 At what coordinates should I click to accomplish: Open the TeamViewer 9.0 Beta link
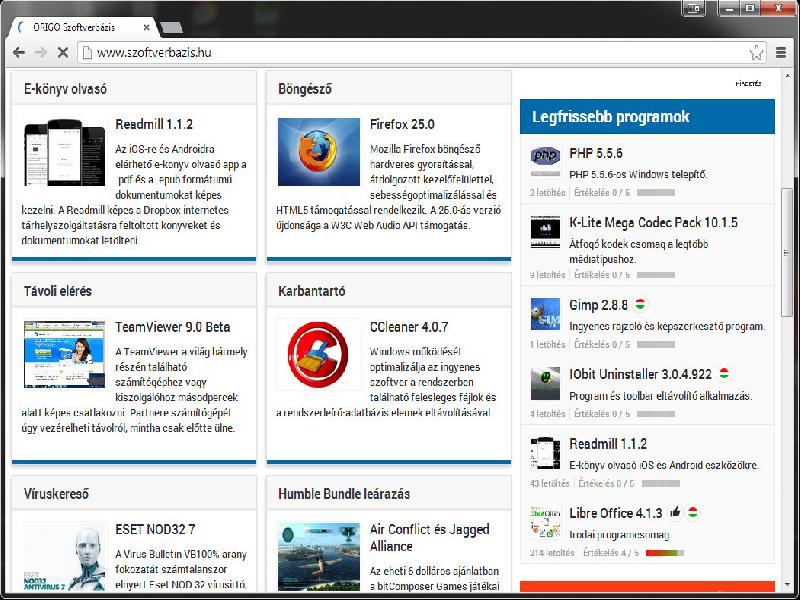click(x=172, y=327)
